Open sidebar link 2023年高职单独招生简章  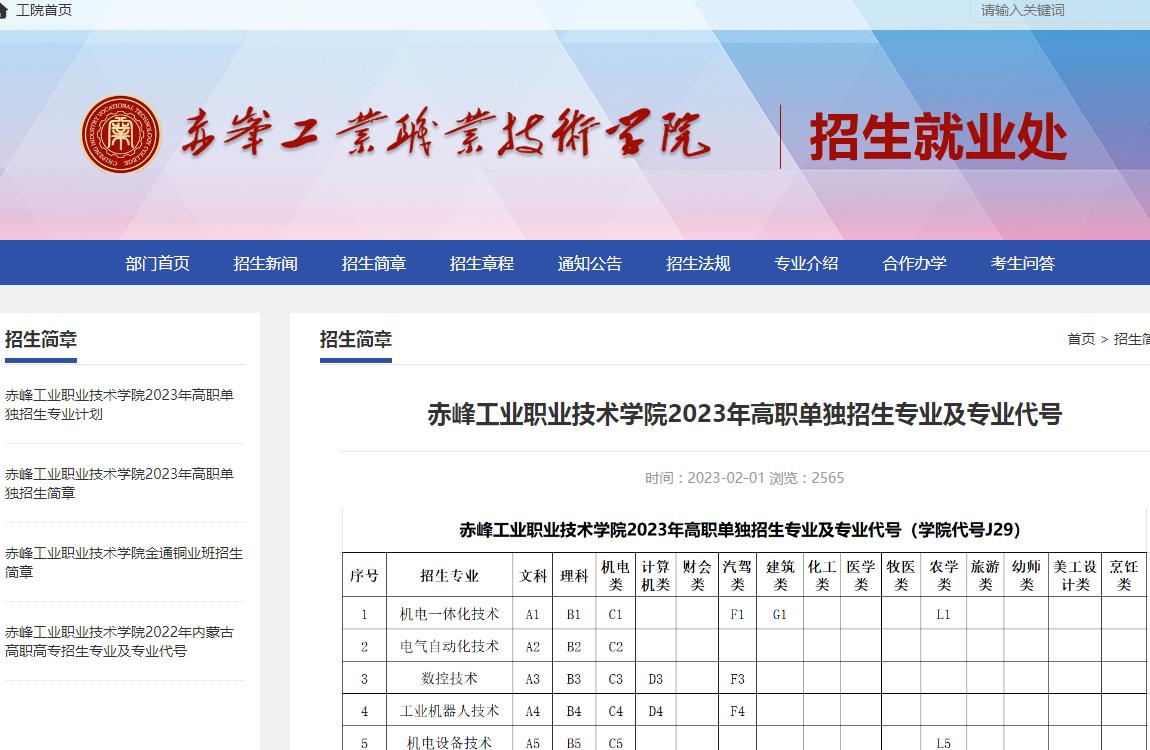120,484
